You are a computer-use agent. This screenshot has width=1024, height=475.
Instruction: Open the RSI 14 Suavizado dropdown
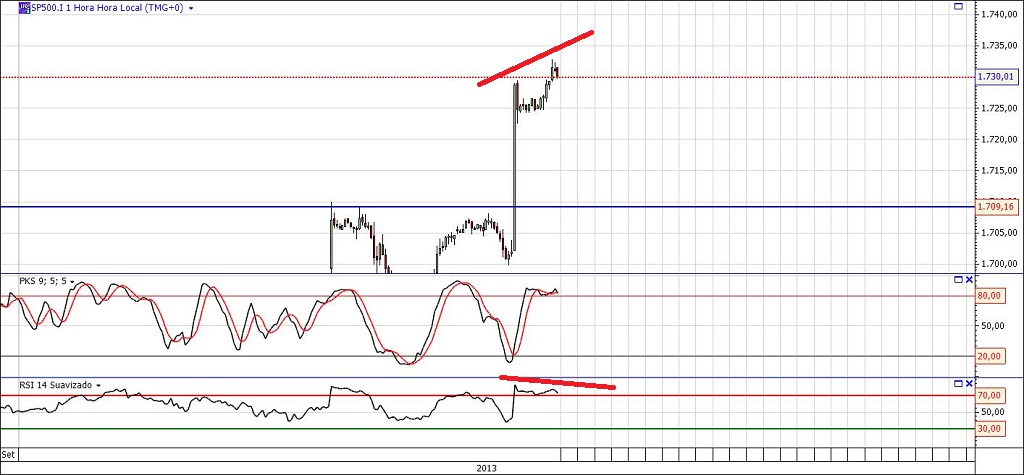(98, 386)
